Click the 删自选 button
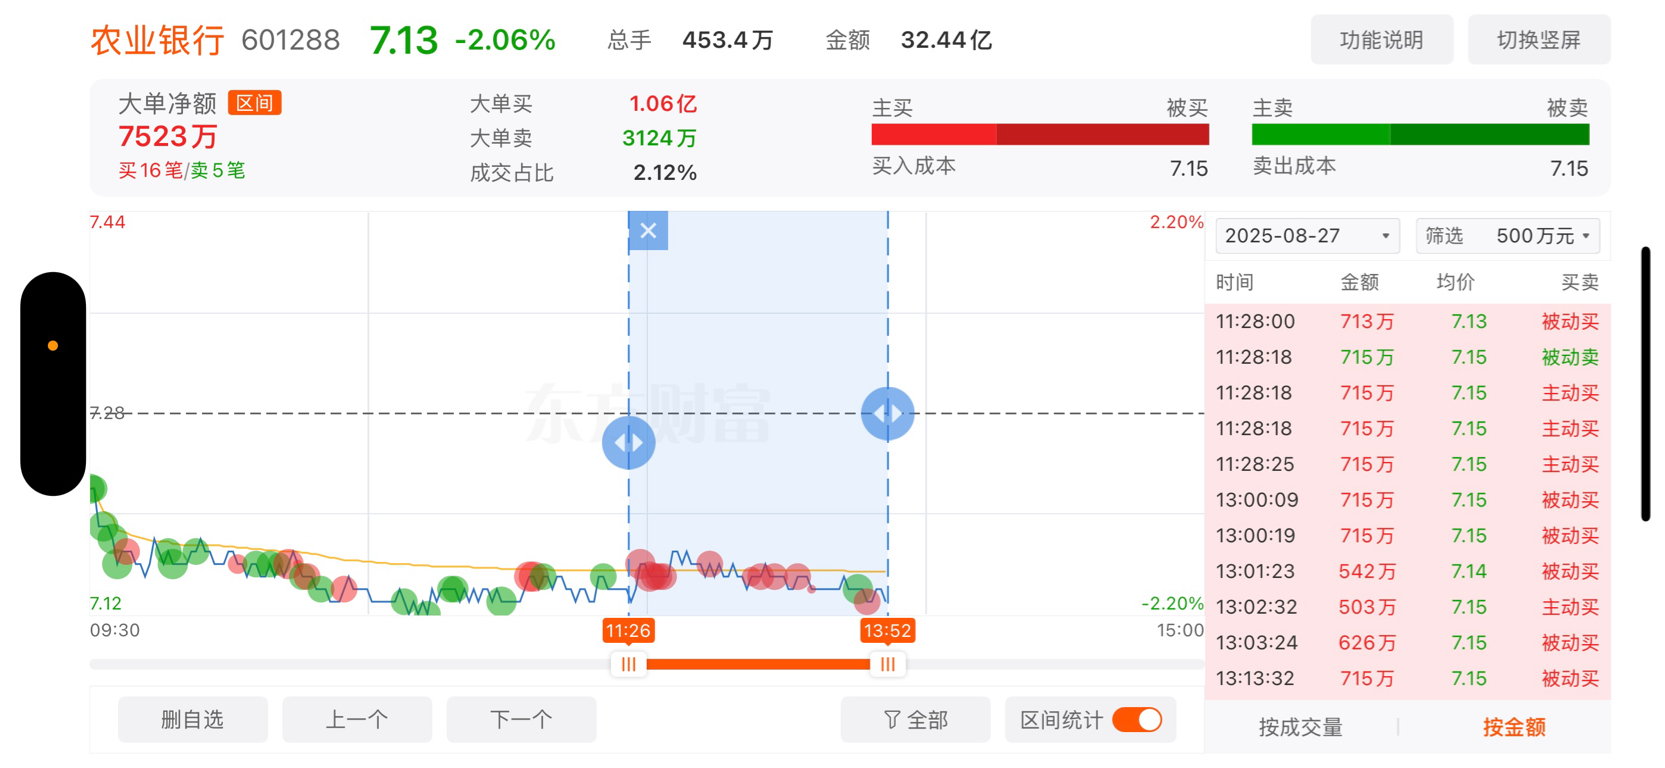 [193, 720]
